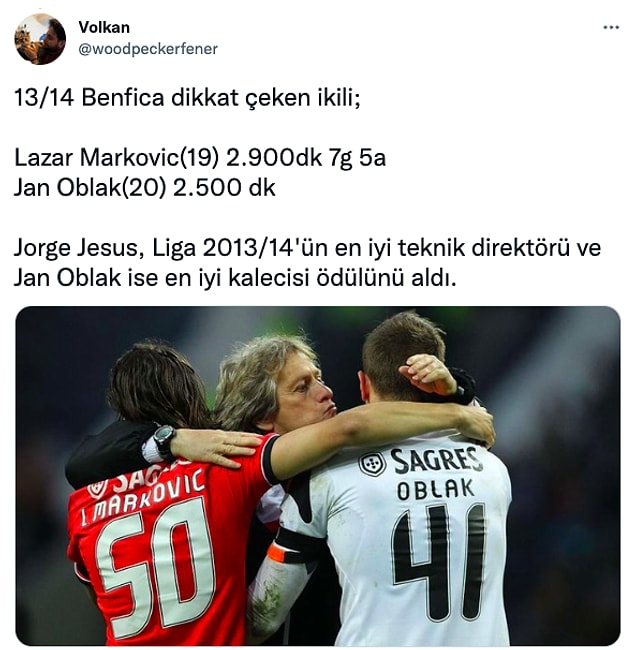Click the league badge beside the SAGRES logo
The height and width of the screenshot is (650, 635).
(x=372, y=464)
